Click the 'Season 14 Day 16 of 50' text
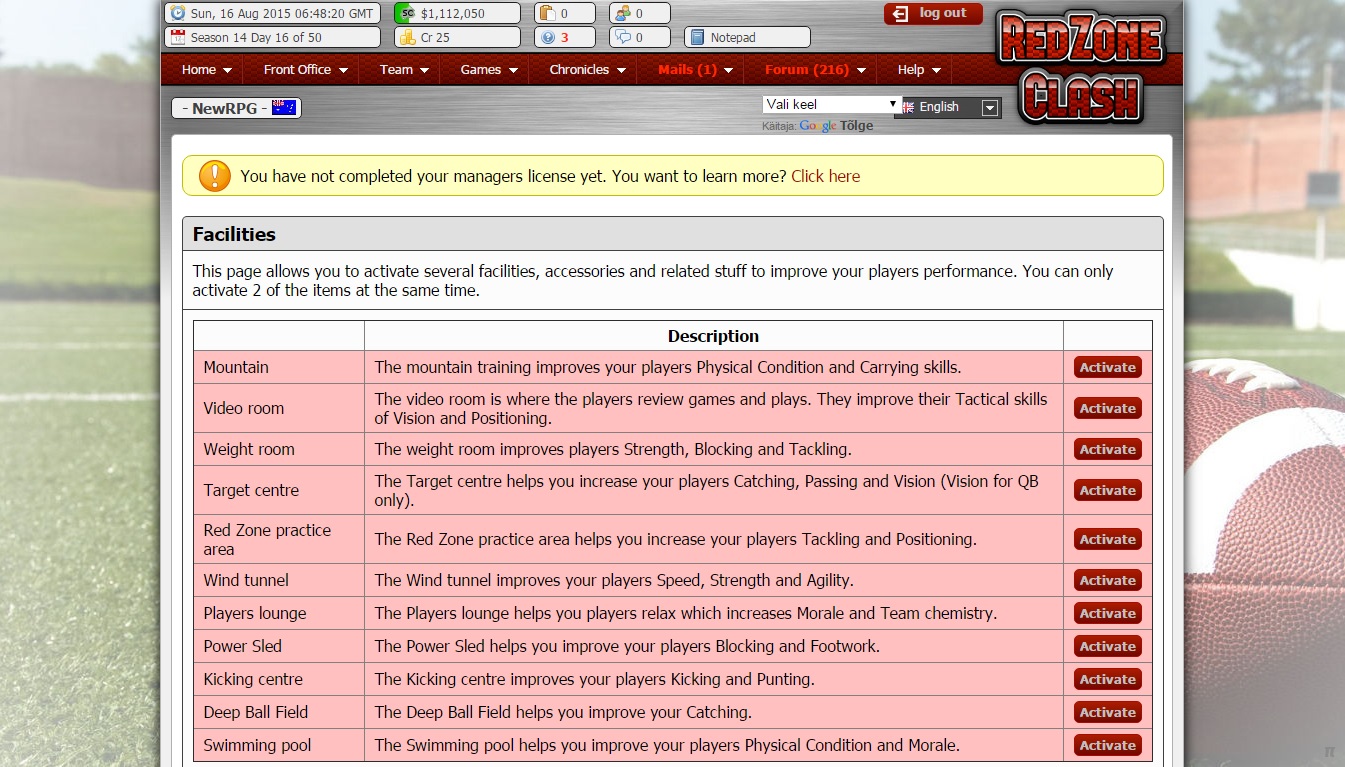The height and width of the screenshot is (767, 1345). click(x=256, y=38)
